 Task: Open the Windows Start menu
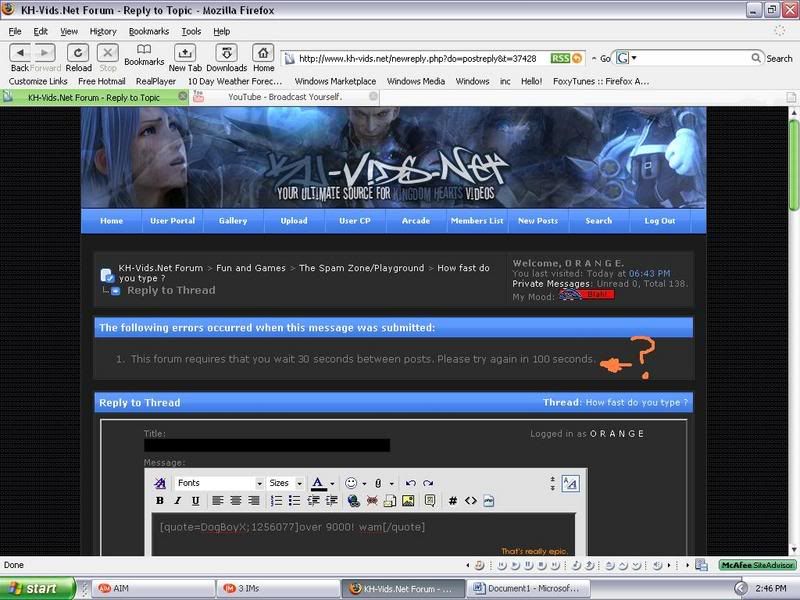click(37, 588)
